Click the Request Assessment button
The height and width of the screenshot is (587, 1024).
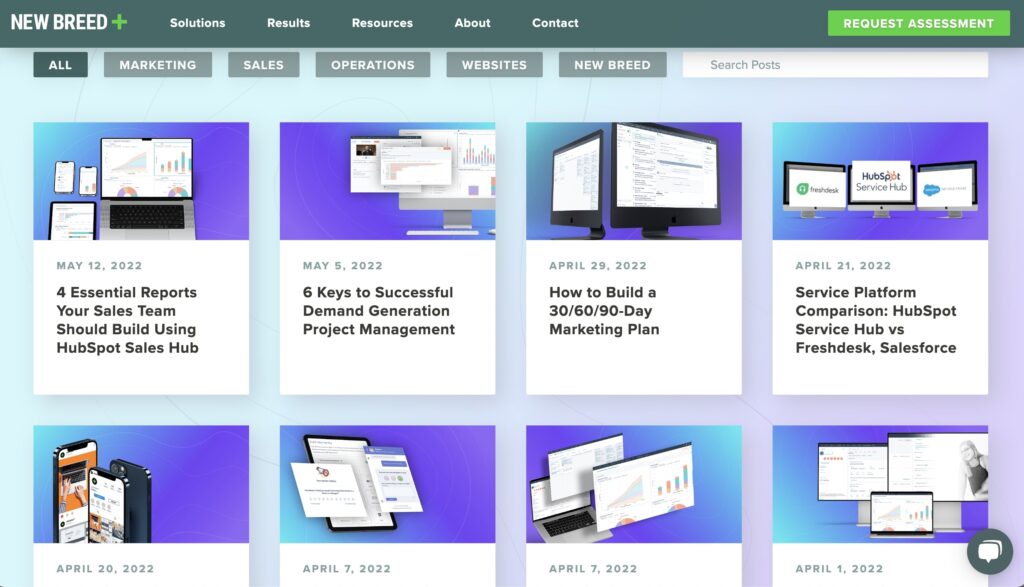click(918, 23)
